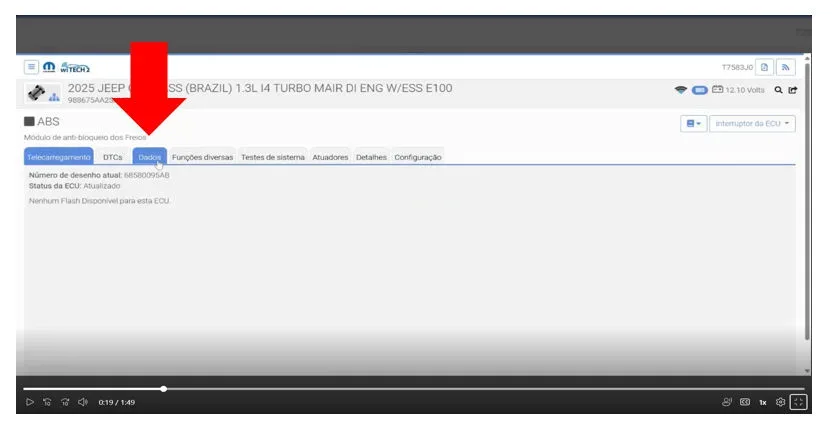Toggle closed captions
This screenshot has height=429, width=834.
coord(745,402)
